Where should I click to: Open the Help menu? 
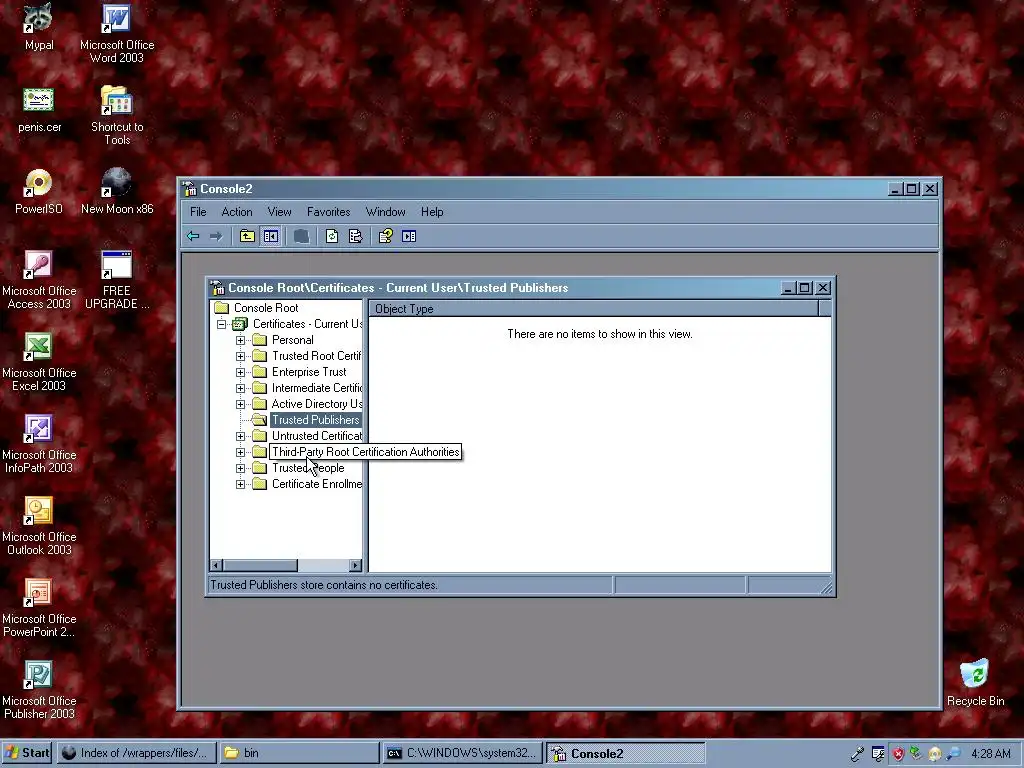pos(432,212)
